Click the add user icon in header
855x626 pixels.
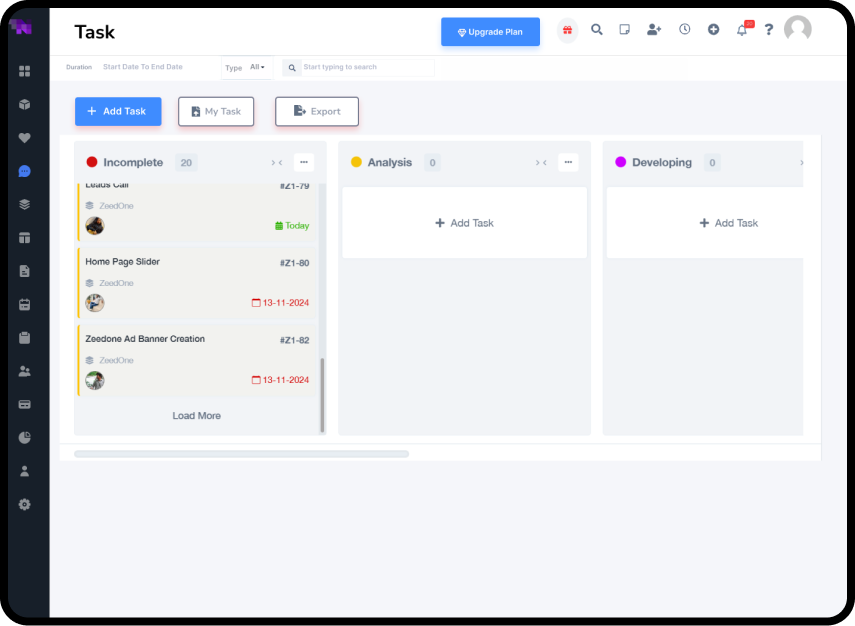[x=654, y=29]
